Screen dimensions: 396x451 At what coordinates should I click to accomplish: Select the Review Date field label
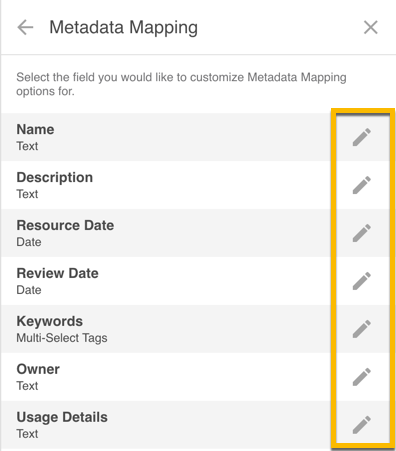tap(57, 273)
